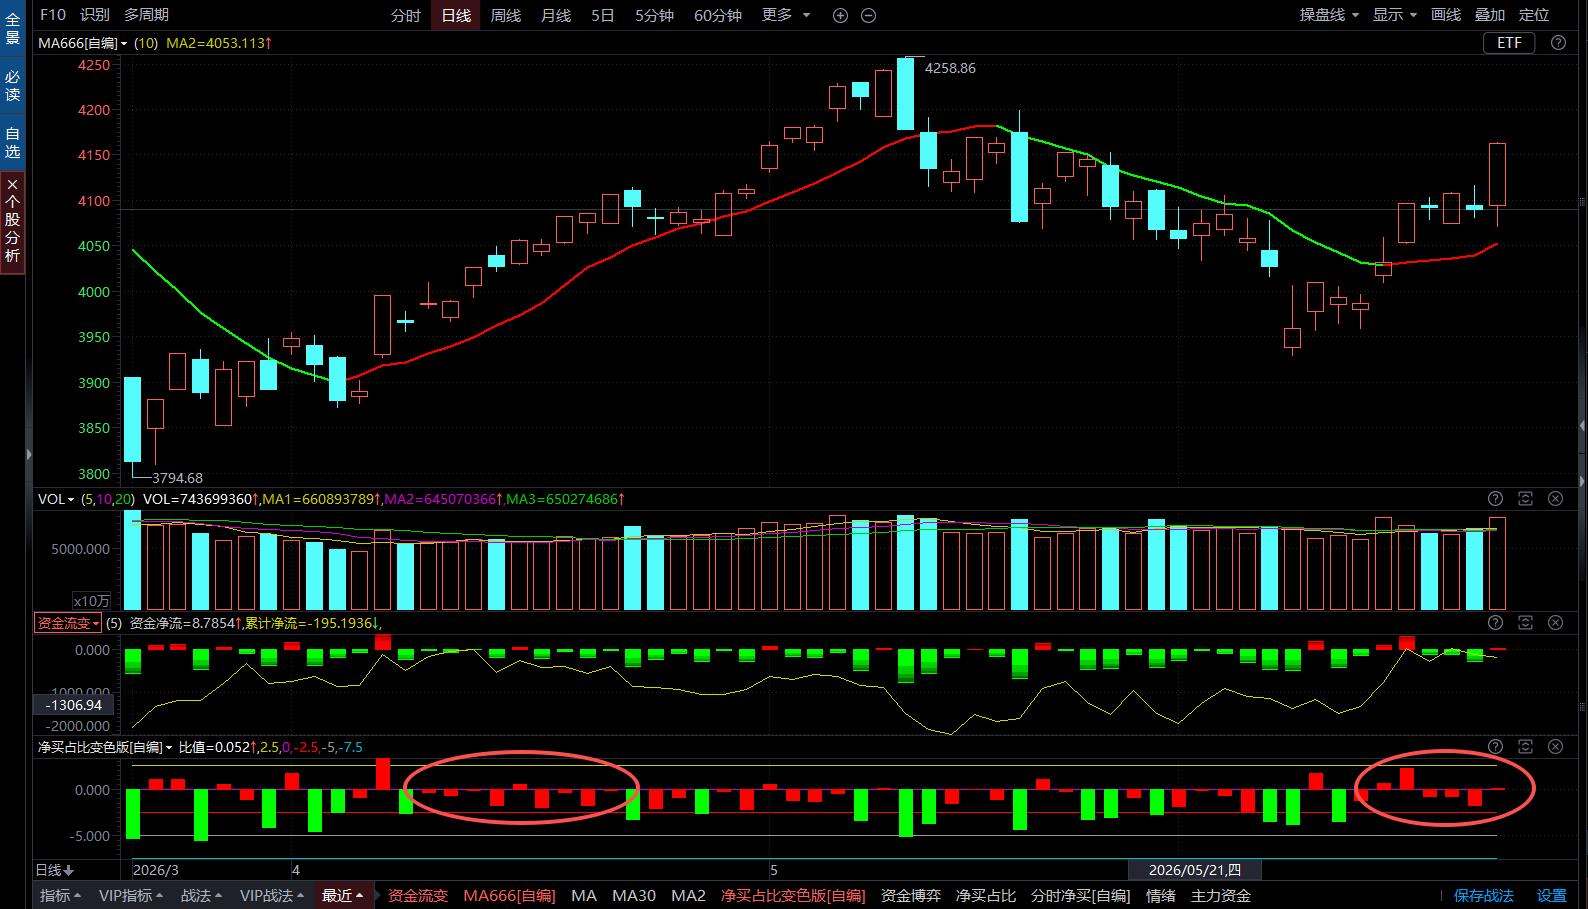This screenshot has width=1588, height=909.
Task: Apply the 资金流变 indicator from bottom bar
Action: 418,896
